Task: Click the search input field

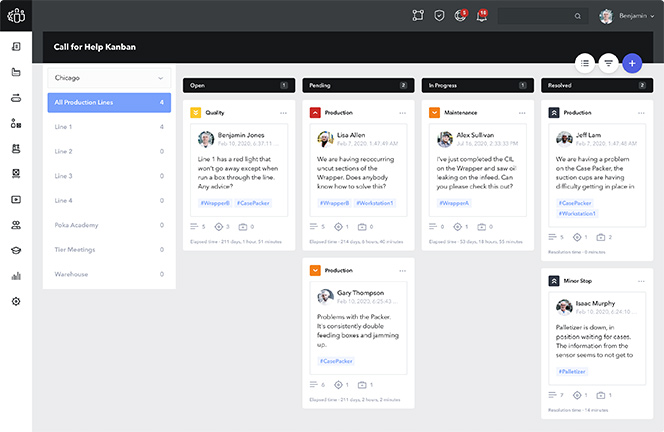Action: 538,16
